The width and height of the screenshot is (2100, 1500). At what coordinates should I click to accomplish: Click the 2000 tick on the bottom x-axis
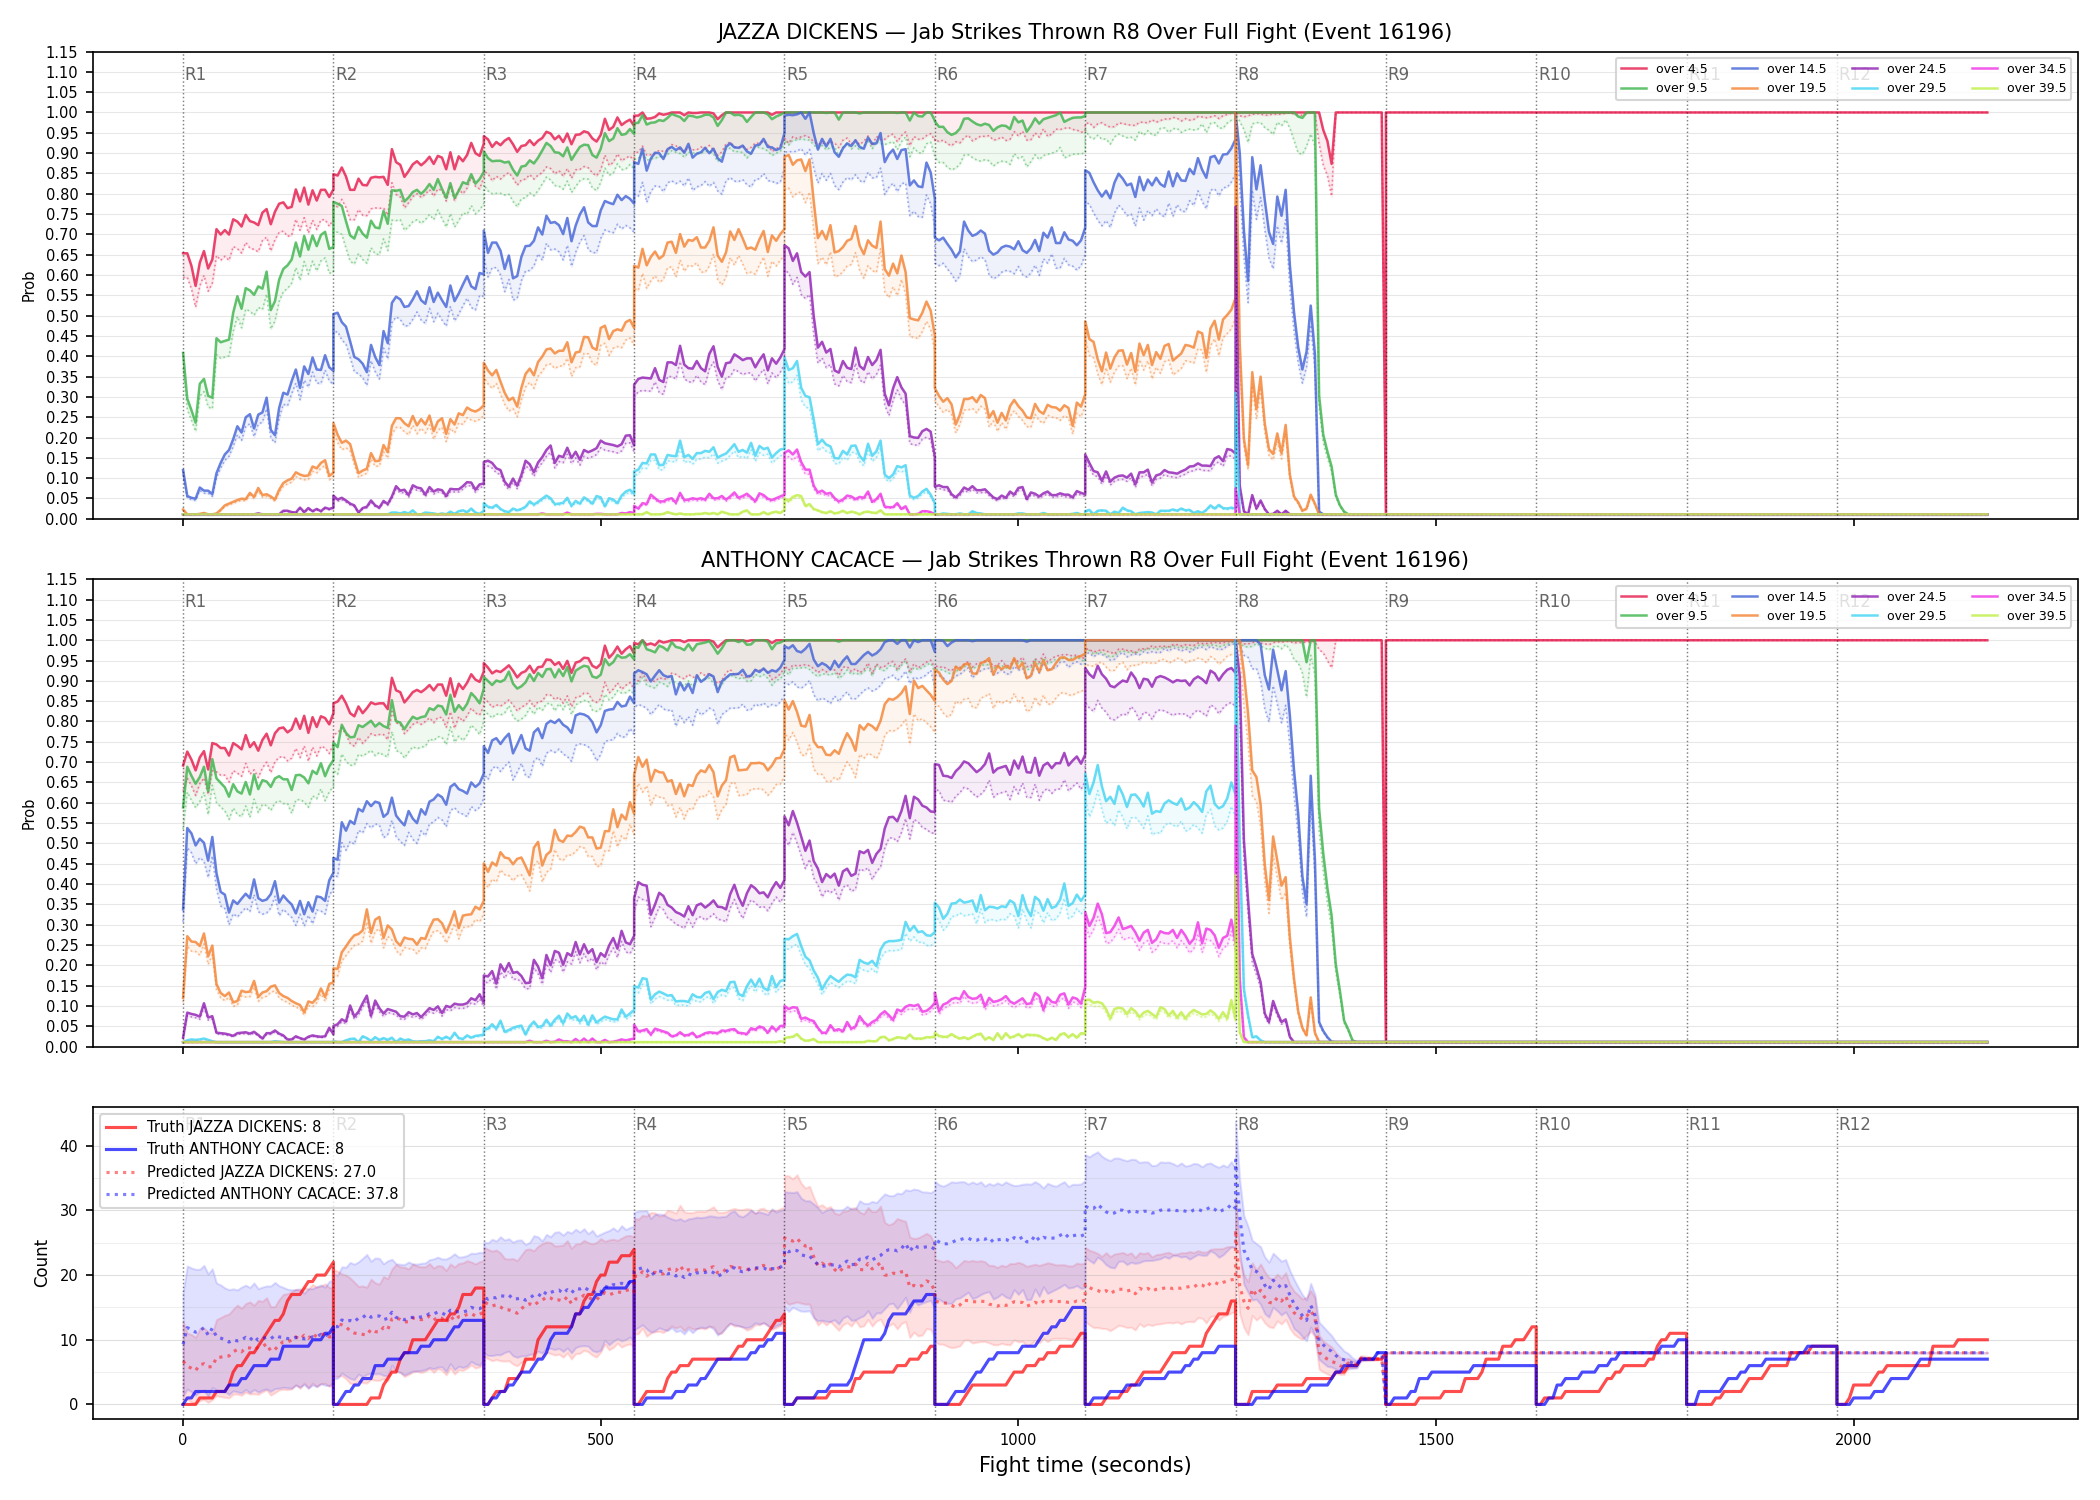[1853, 1439]
